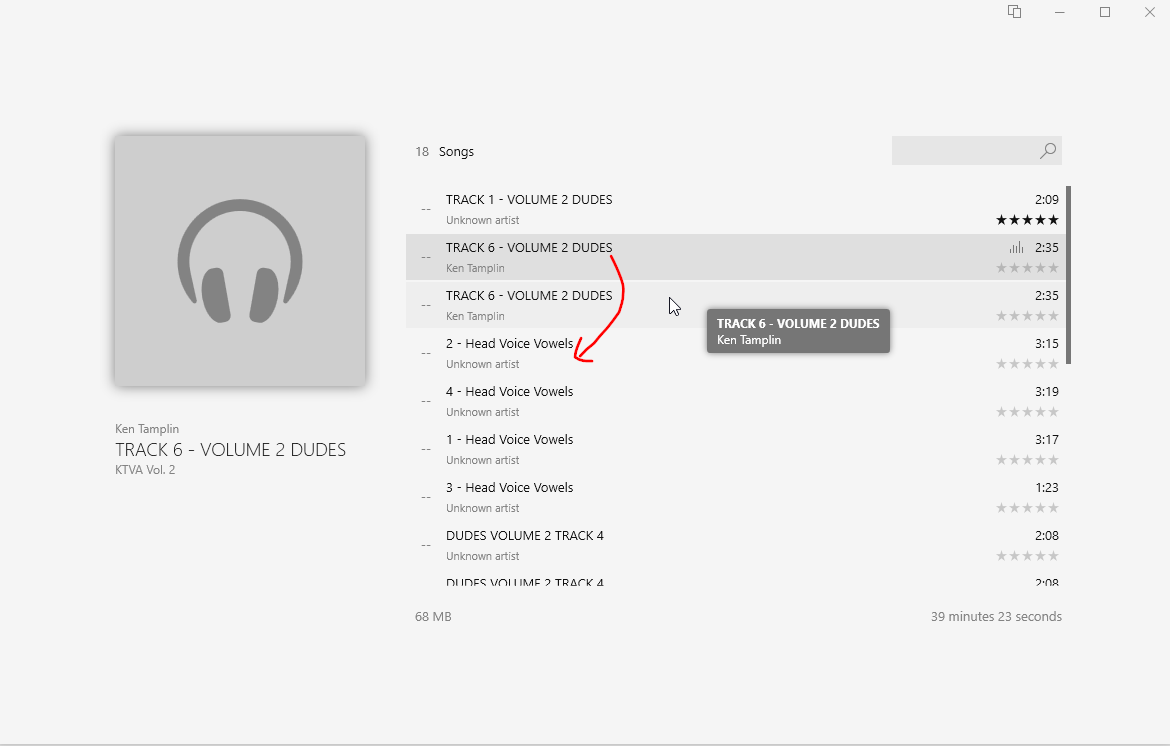Click the first star beside TRACK 6
Image resolution: width=1170 pixels, height=746 pixels.
point(999,267)
